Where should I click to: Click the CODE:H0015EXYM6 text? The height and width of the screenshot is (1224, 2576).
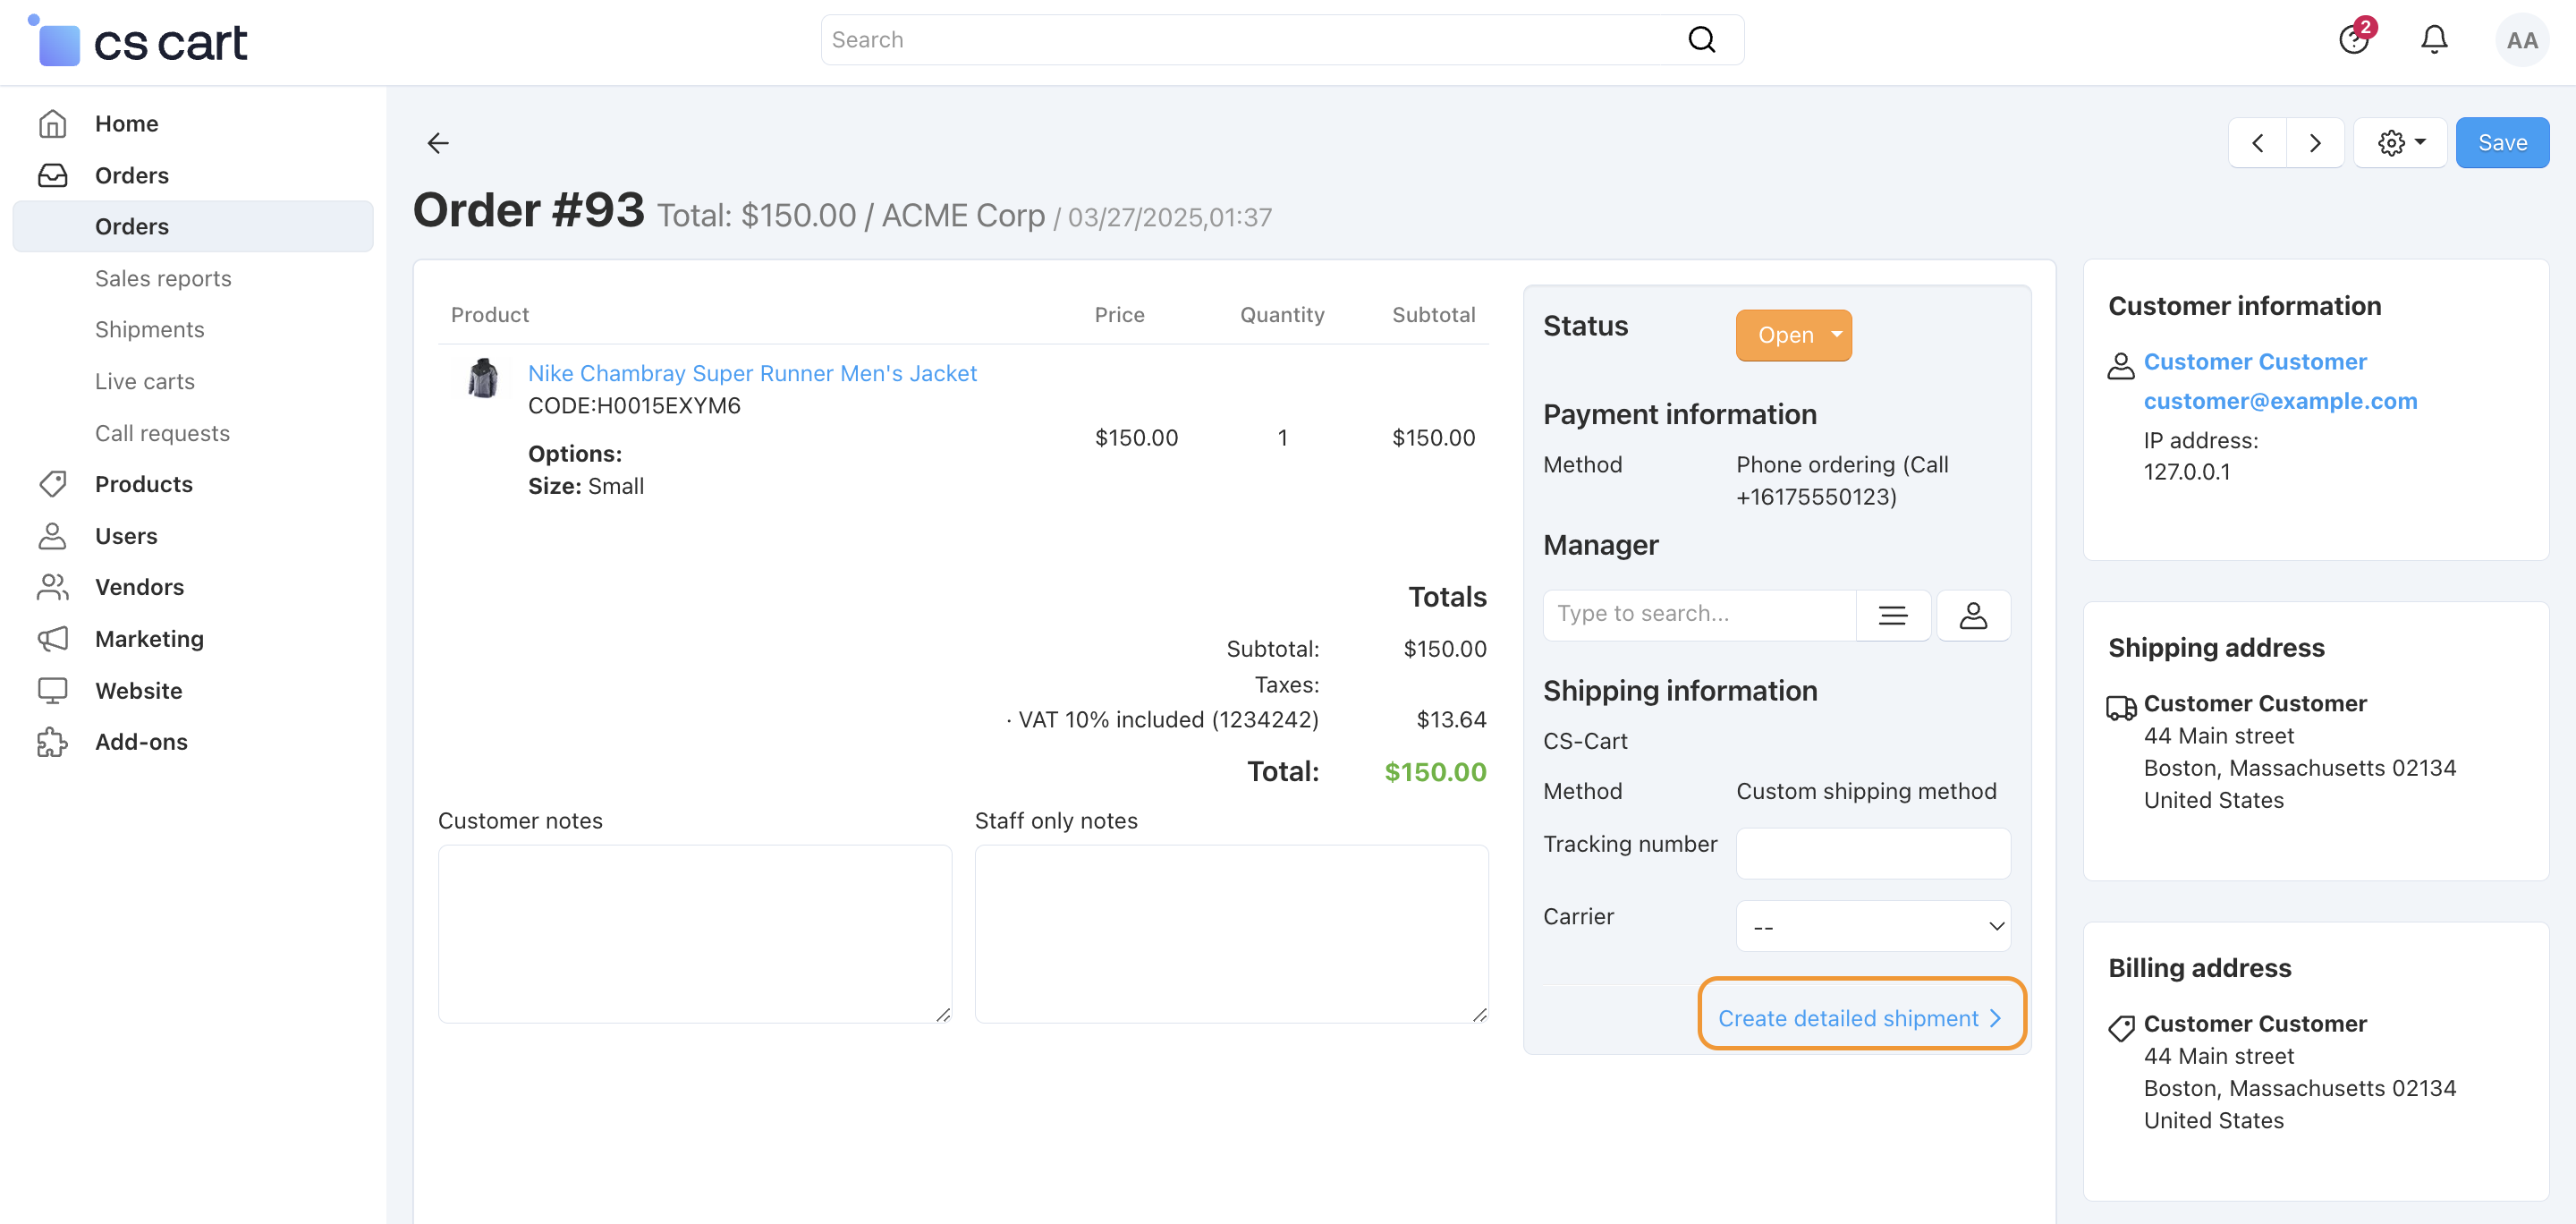click(x=634, y=406)
